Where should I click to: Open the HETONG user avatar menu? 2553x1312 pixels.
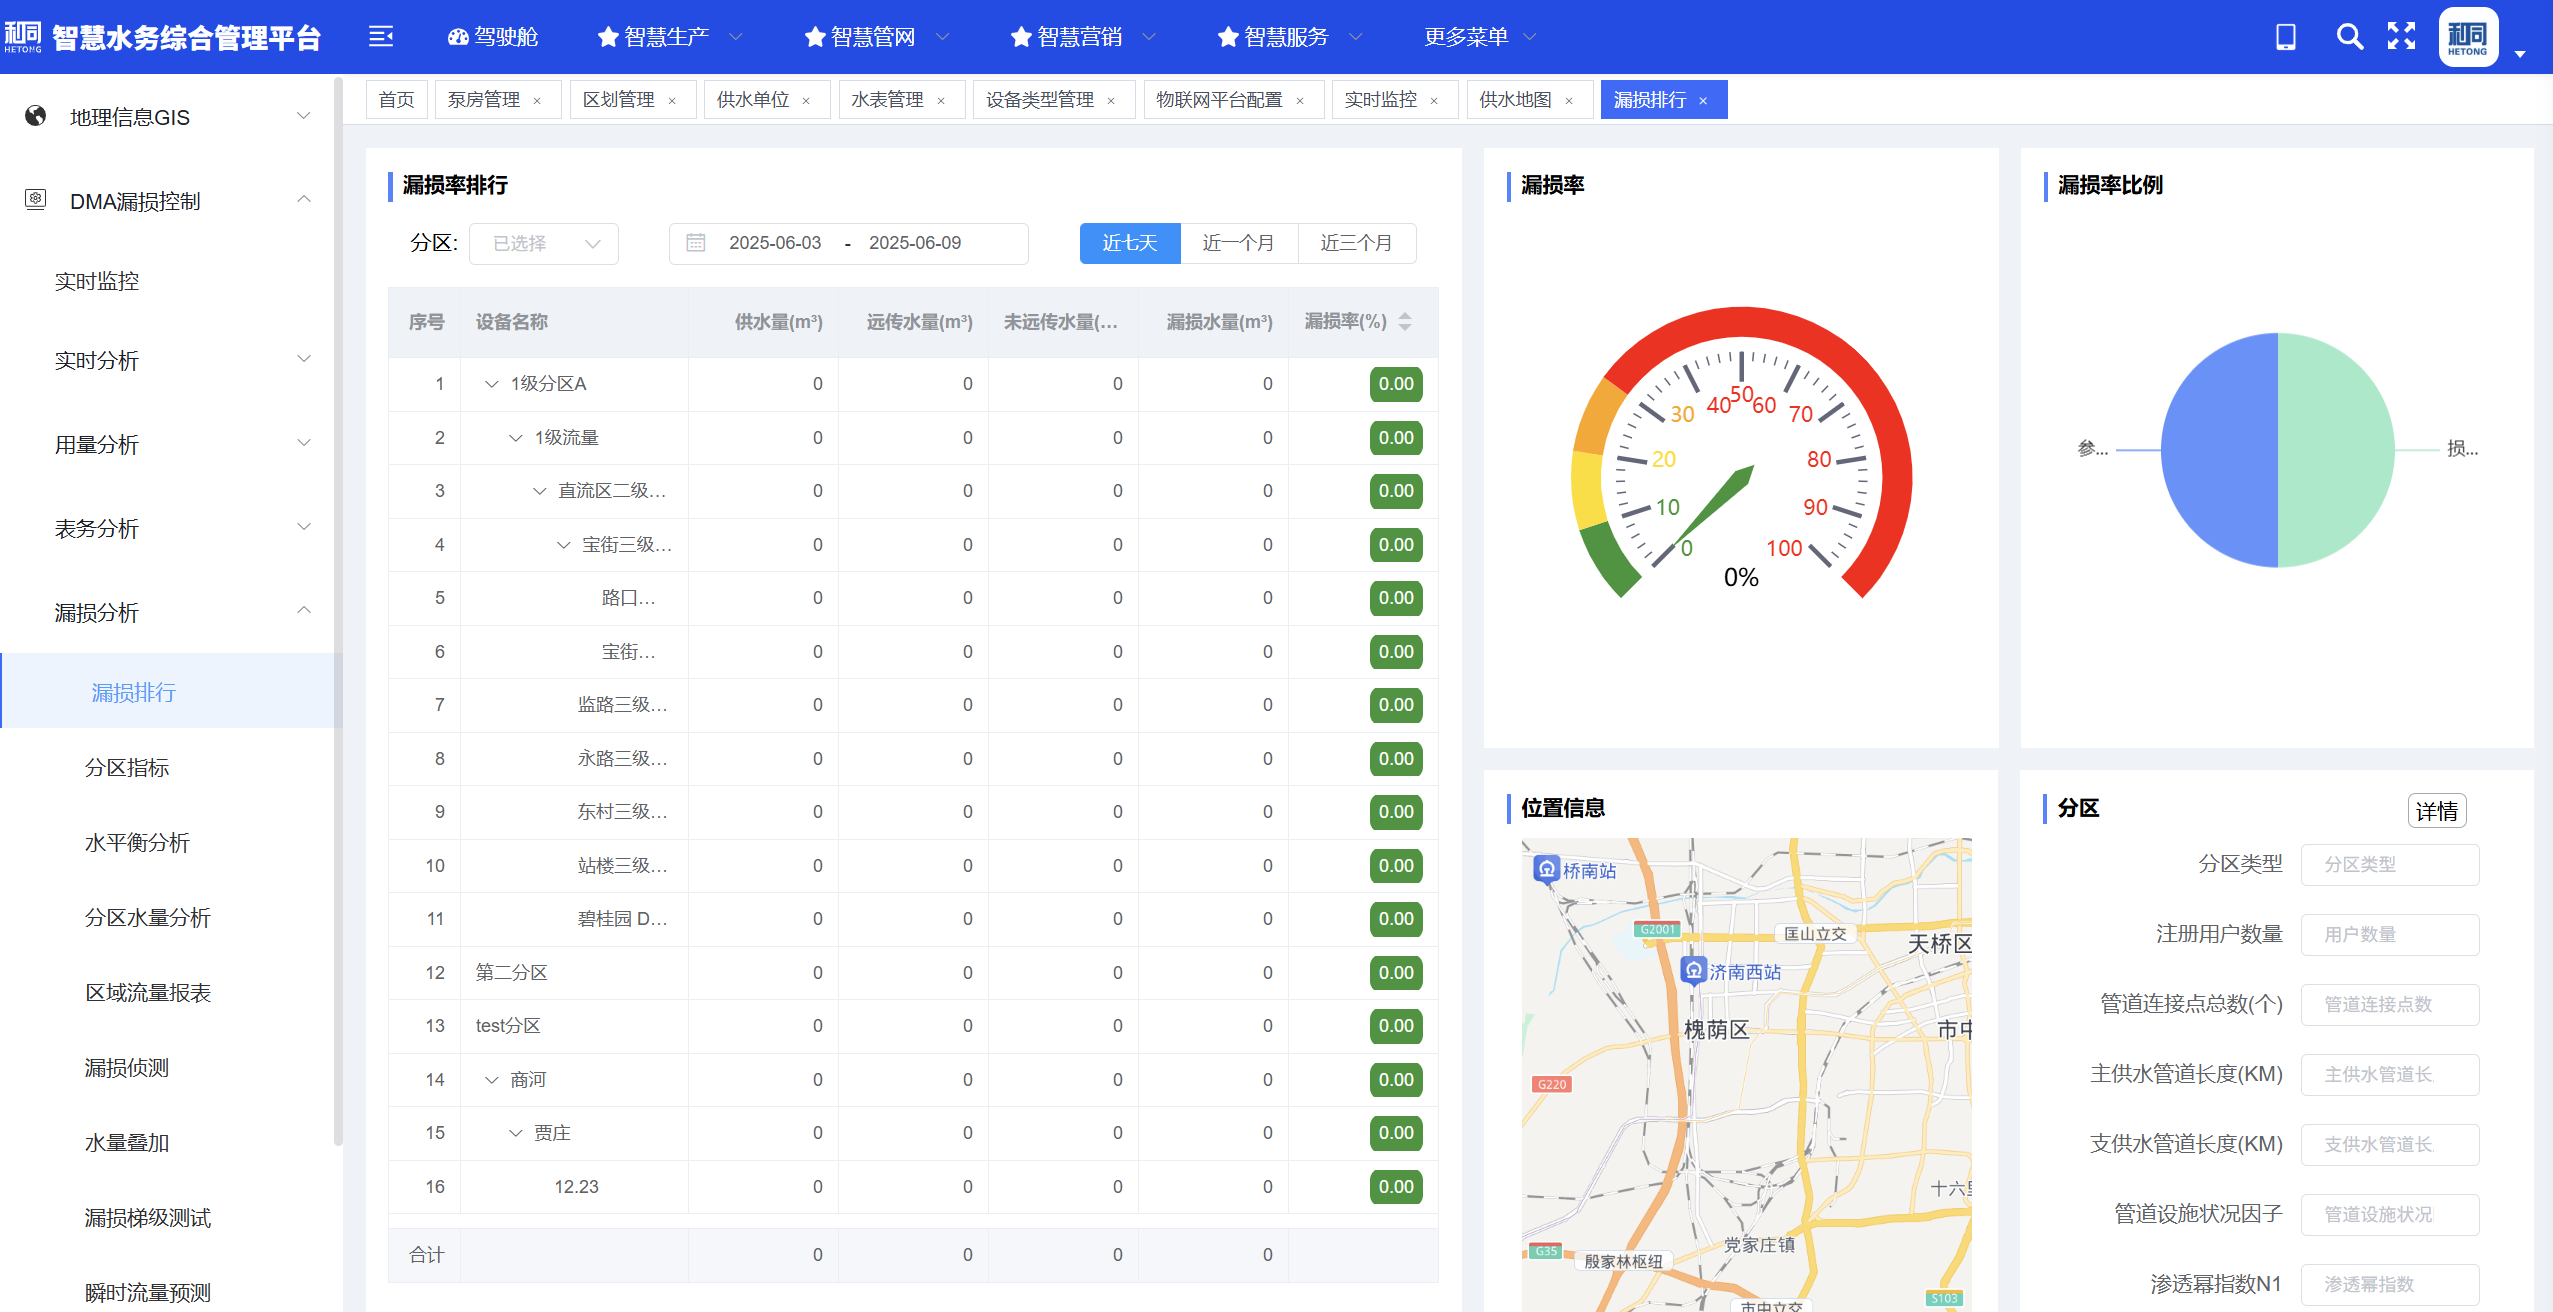[2469, 36]
